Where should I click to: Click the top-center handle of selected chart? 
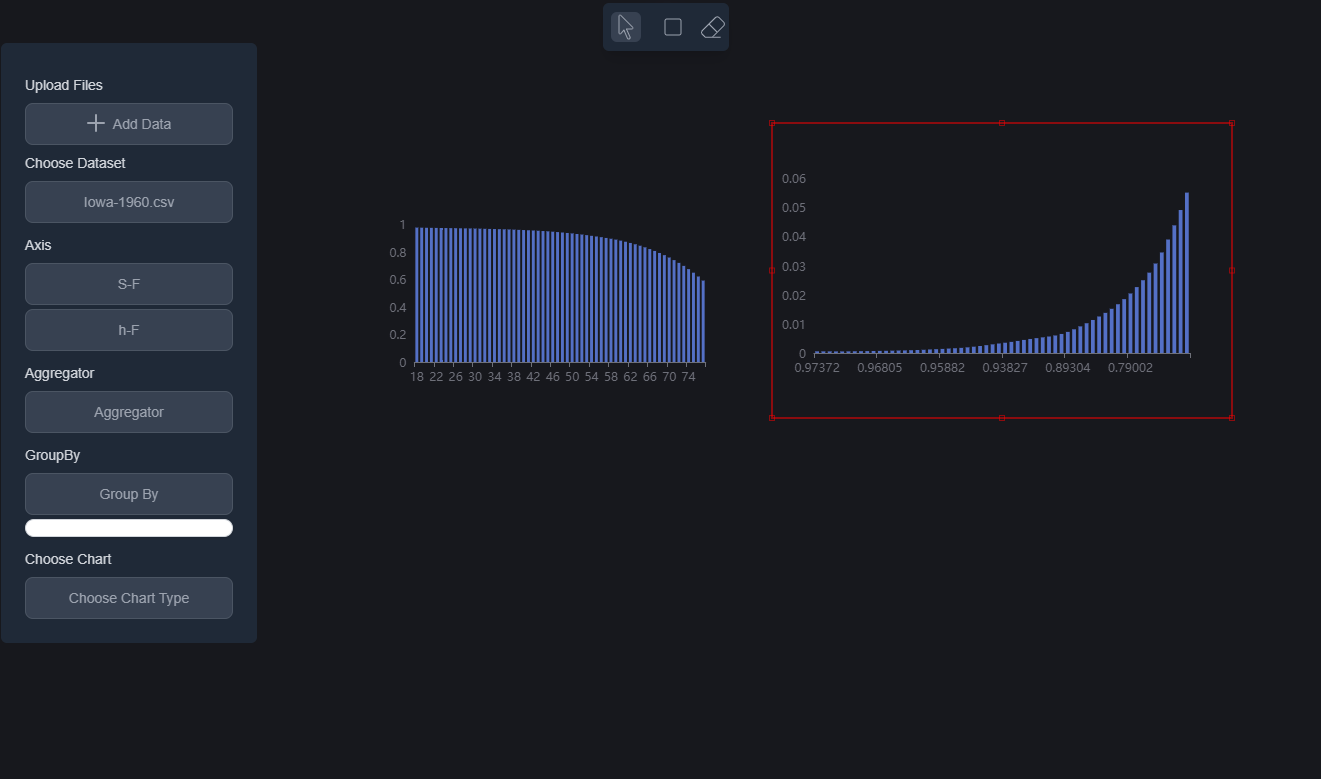tap(1002, 123)
